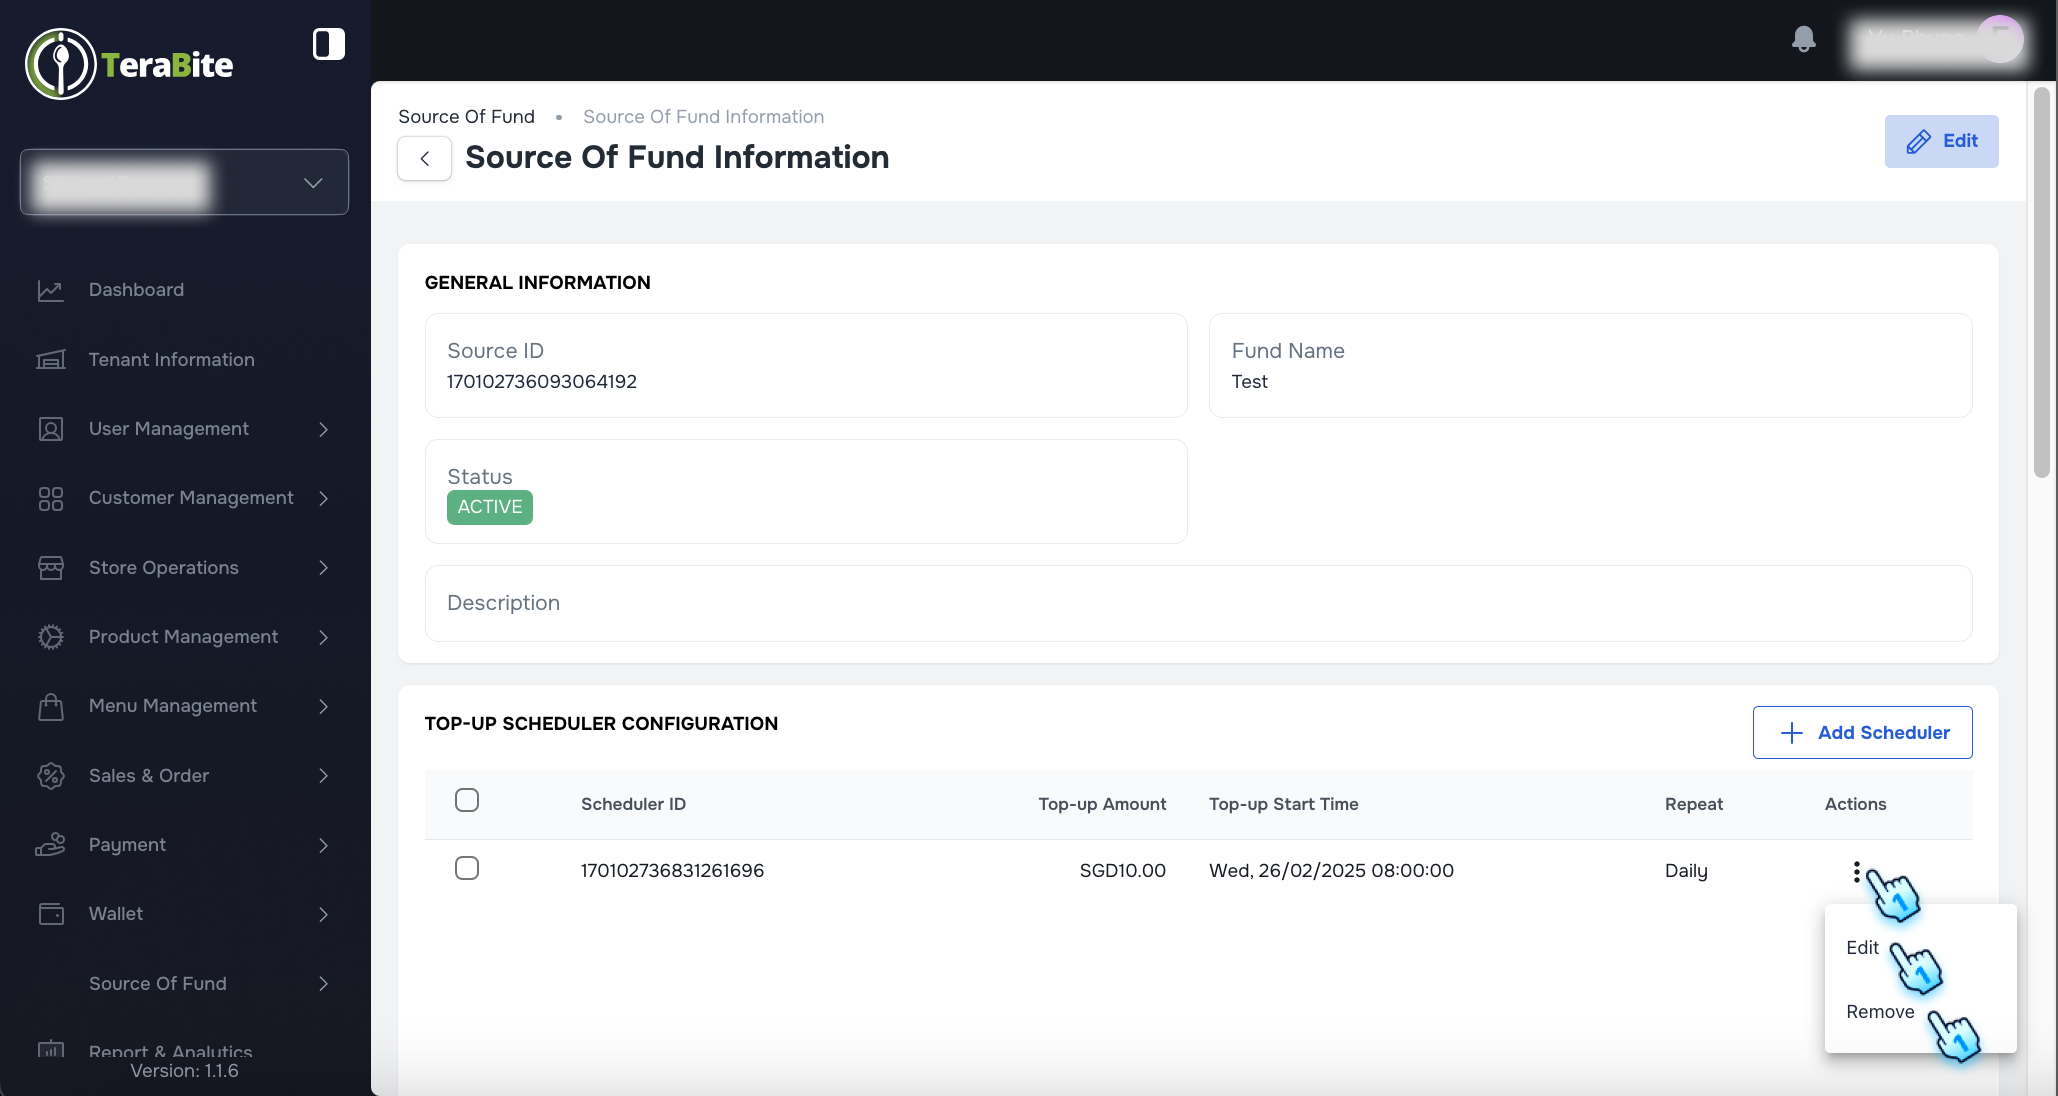Screen dimensions: 2058x1096
Task: Open the Payment section via its icon
Action: tap(51, 845)
